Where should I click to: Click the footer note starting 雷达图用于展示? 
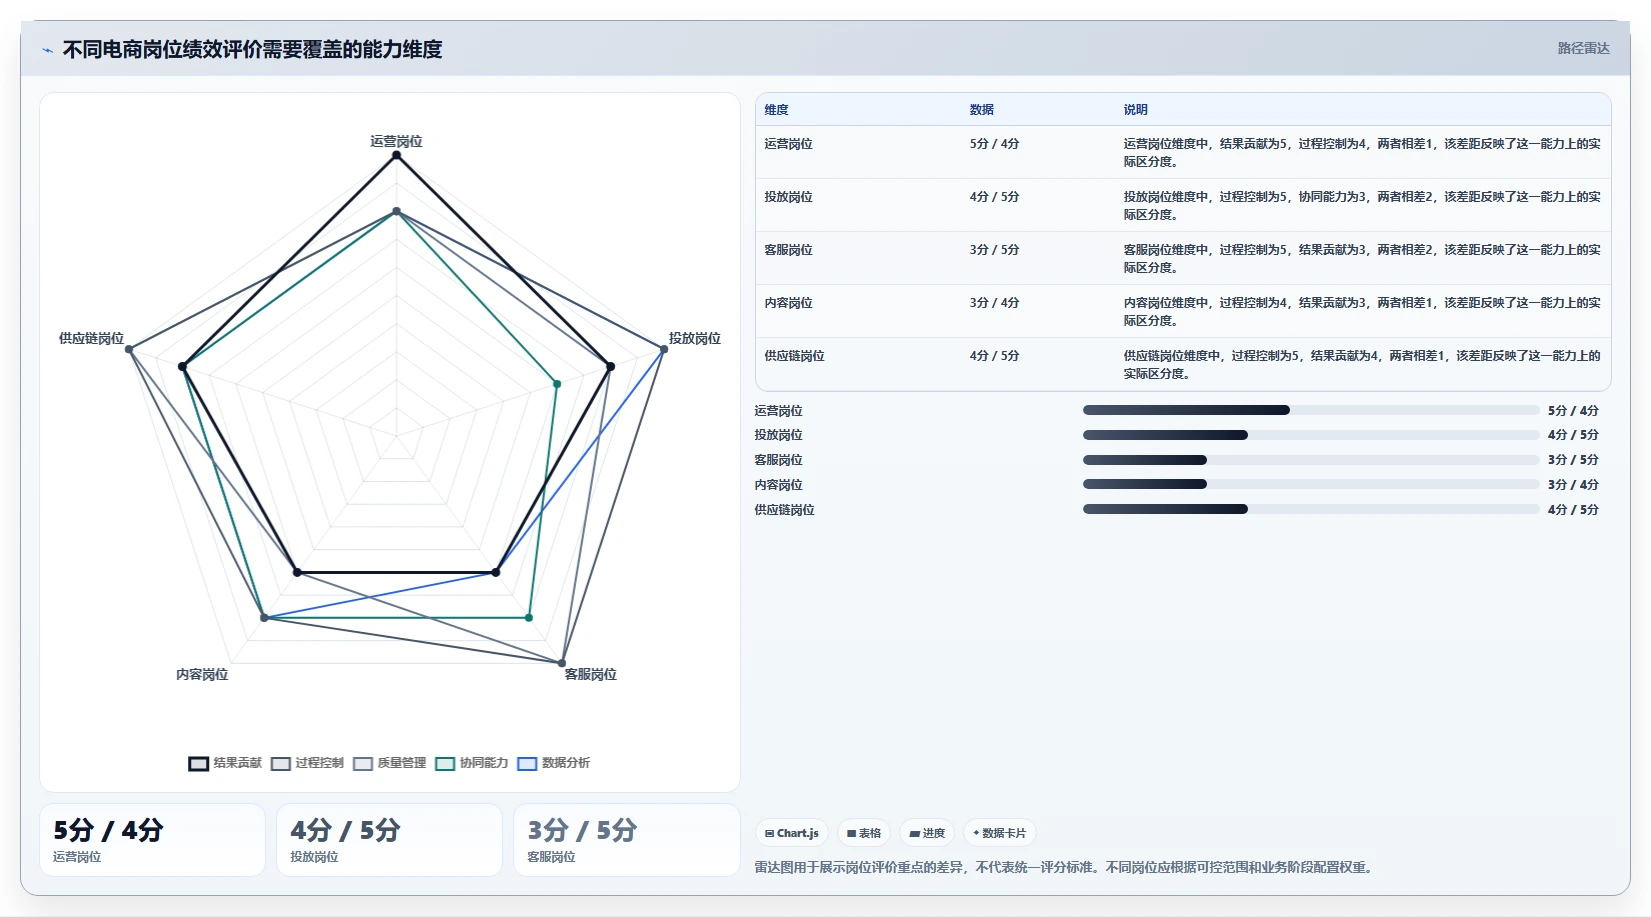[1066, 867]
